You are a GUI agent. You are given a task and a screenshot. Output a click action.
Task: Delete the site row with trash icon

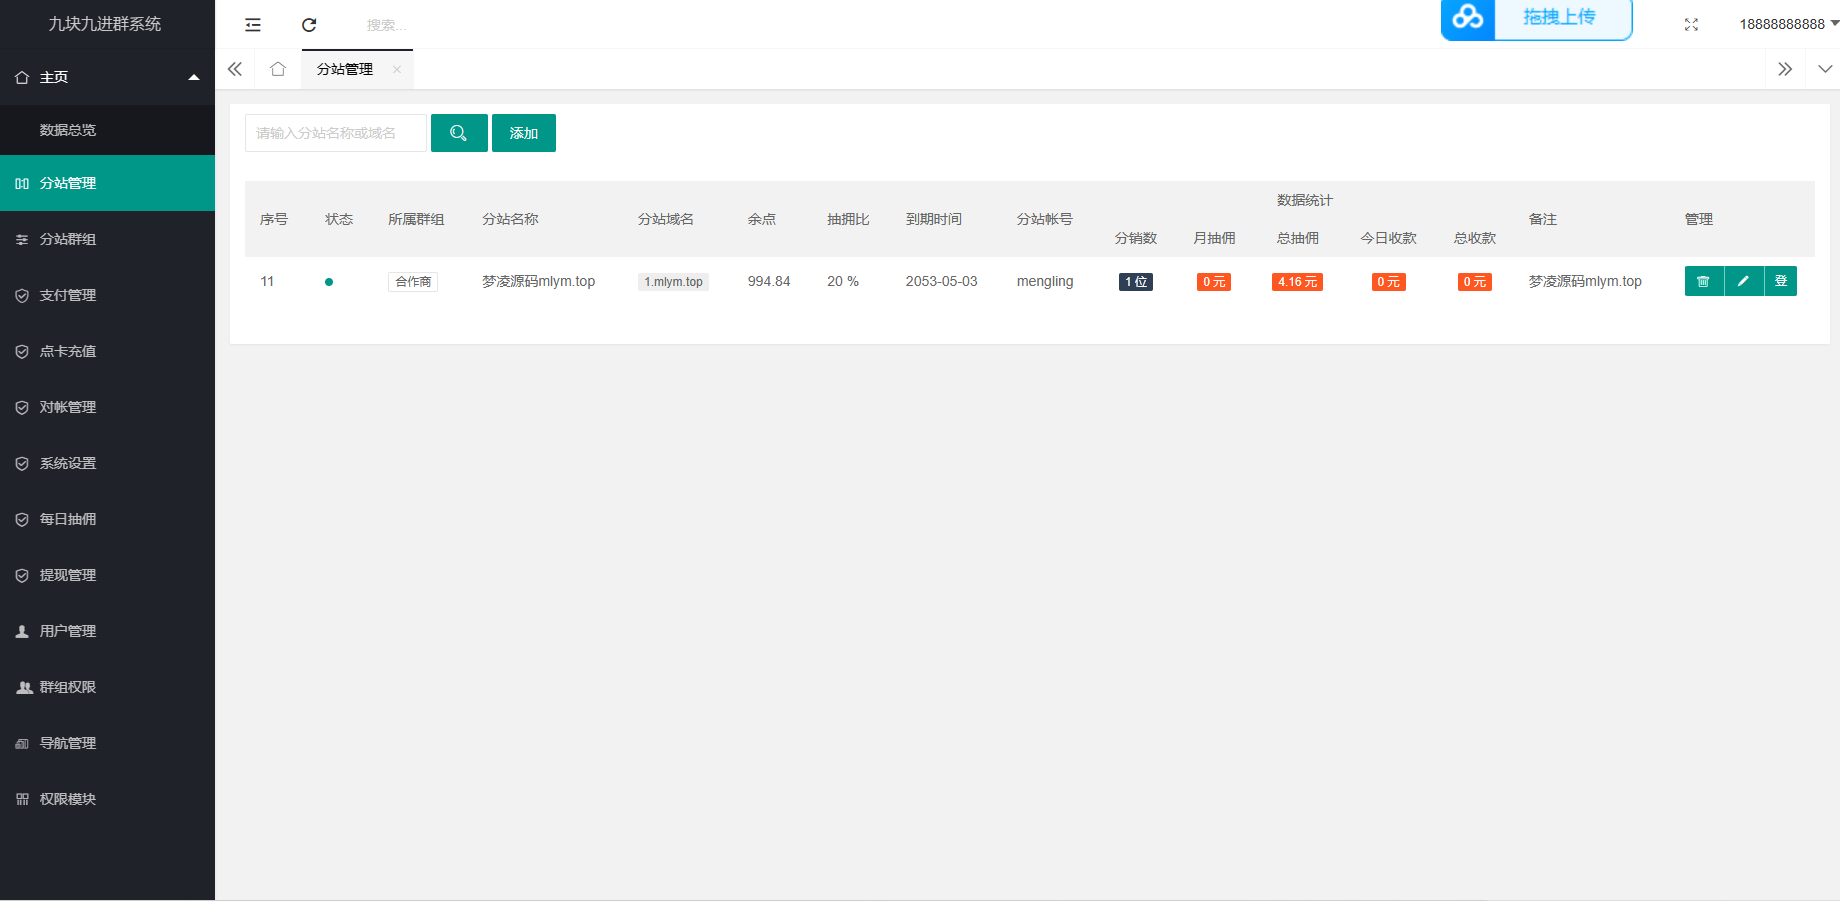pyautogui.click(x=1703, y=281)
